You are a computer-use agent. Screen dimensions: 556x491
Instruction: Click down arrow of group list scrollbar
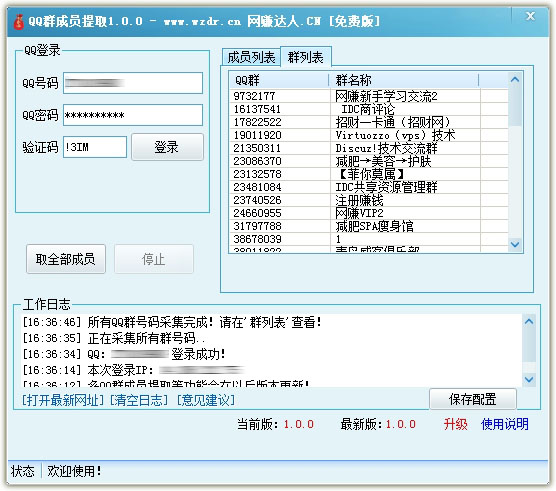point(515,244)
